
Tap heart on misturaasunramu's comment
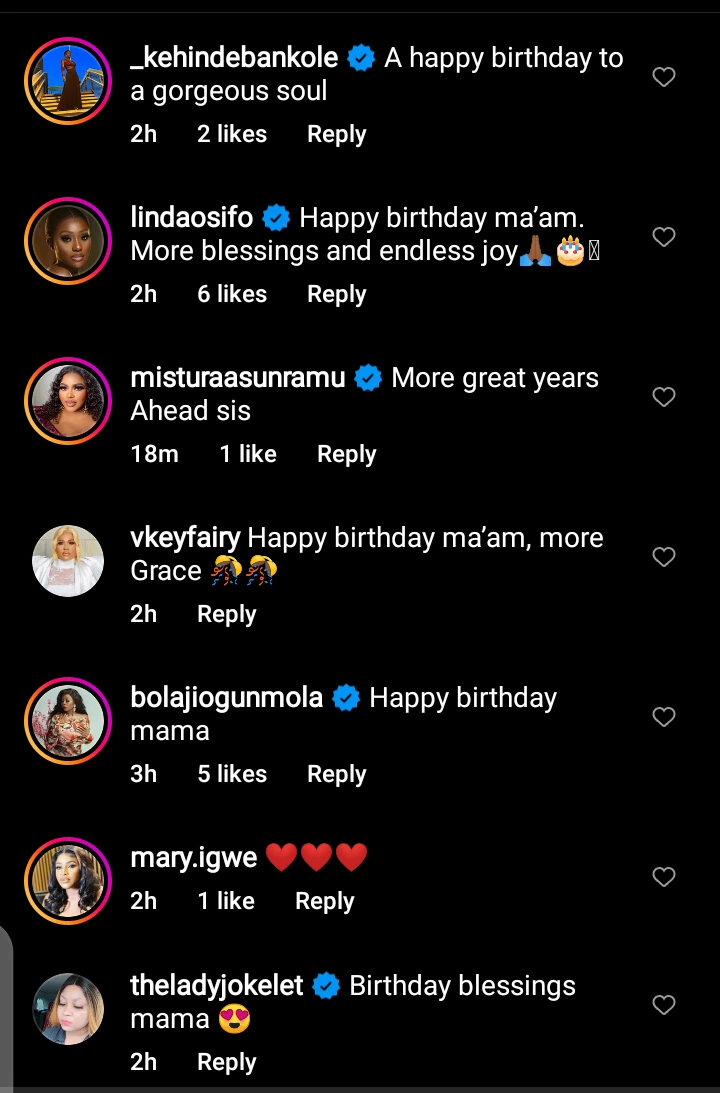click(664, 397)
